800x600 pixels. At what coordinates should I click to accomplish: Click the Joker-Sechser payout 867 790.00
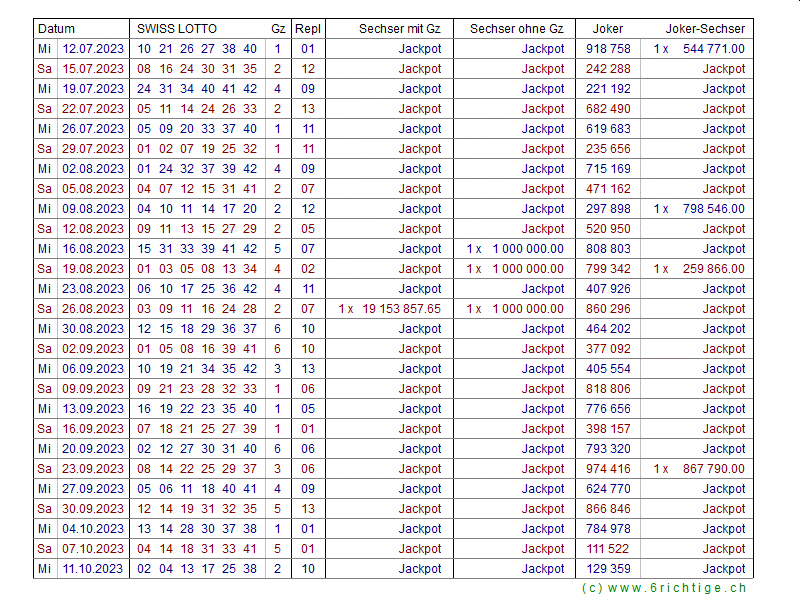pos(713,469)
